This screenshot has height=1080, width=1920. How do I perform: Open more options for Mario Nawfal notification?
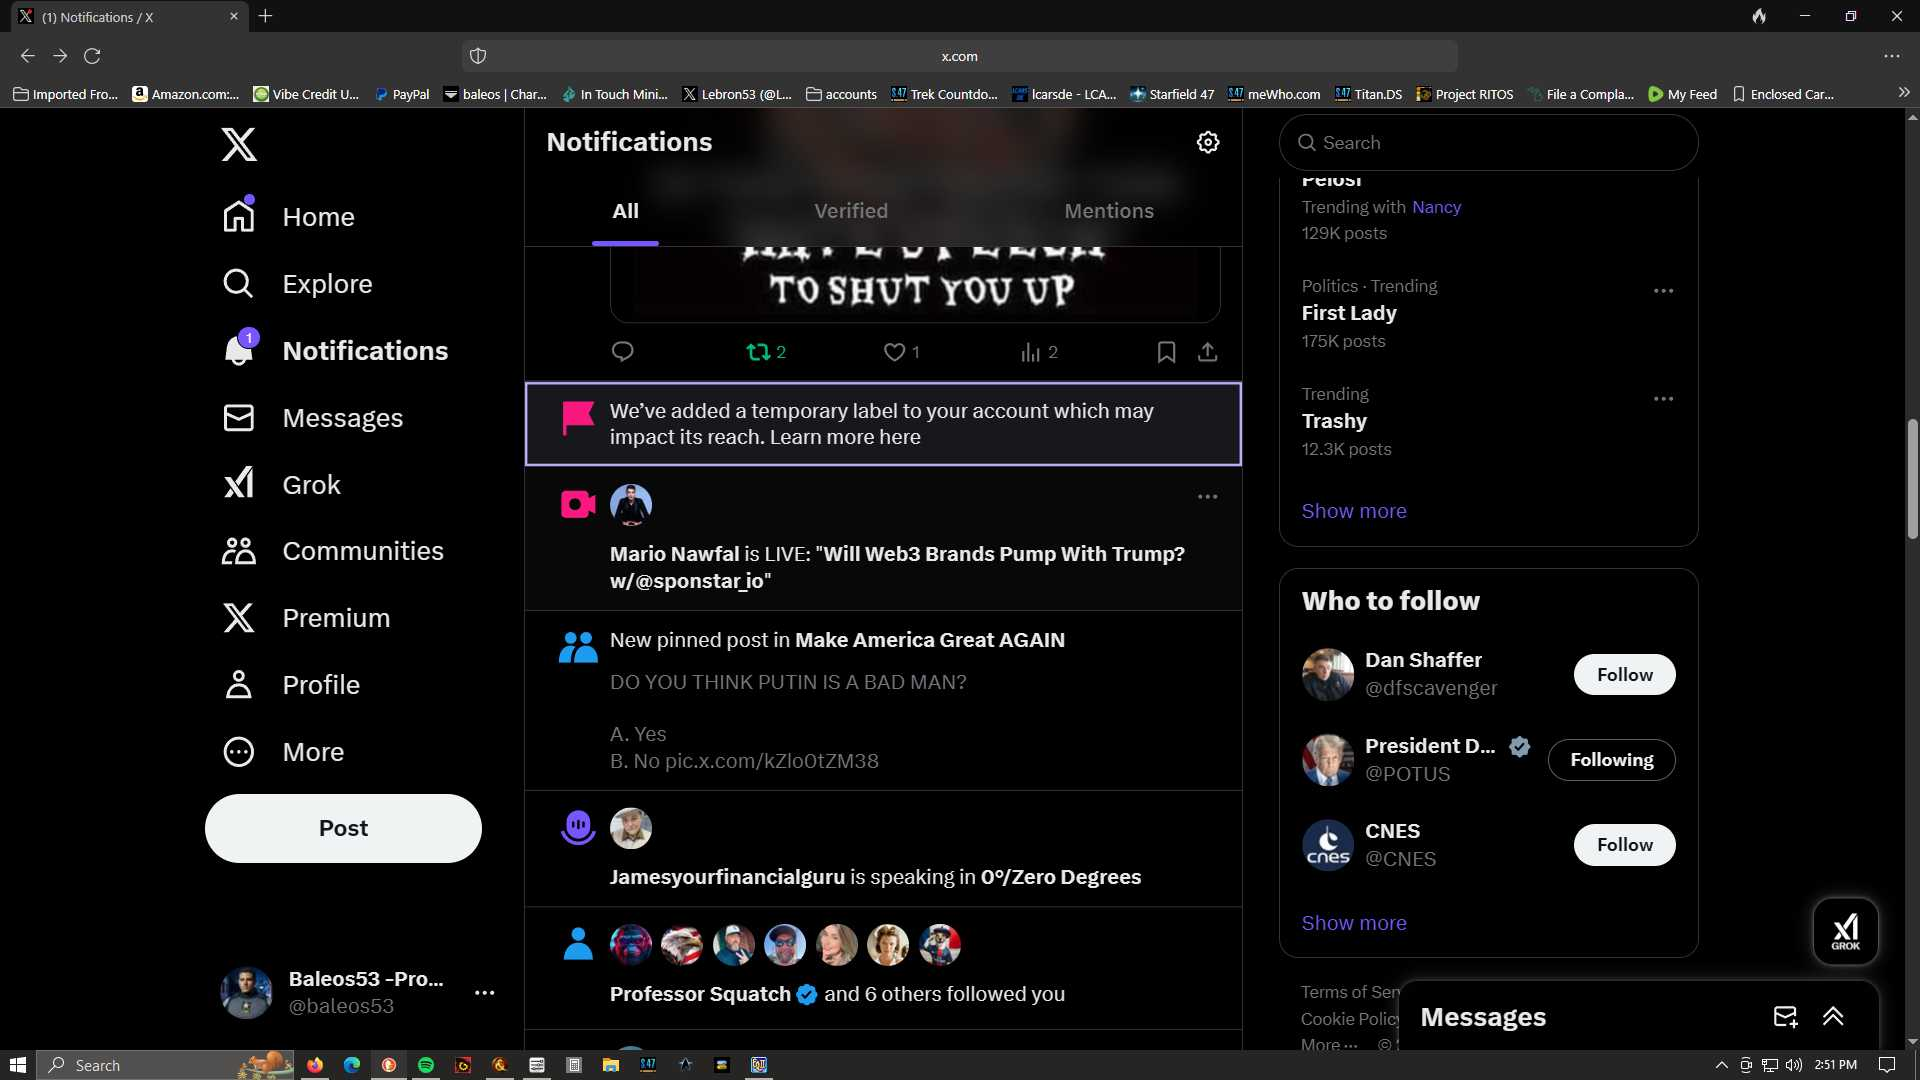[1208, 497]
